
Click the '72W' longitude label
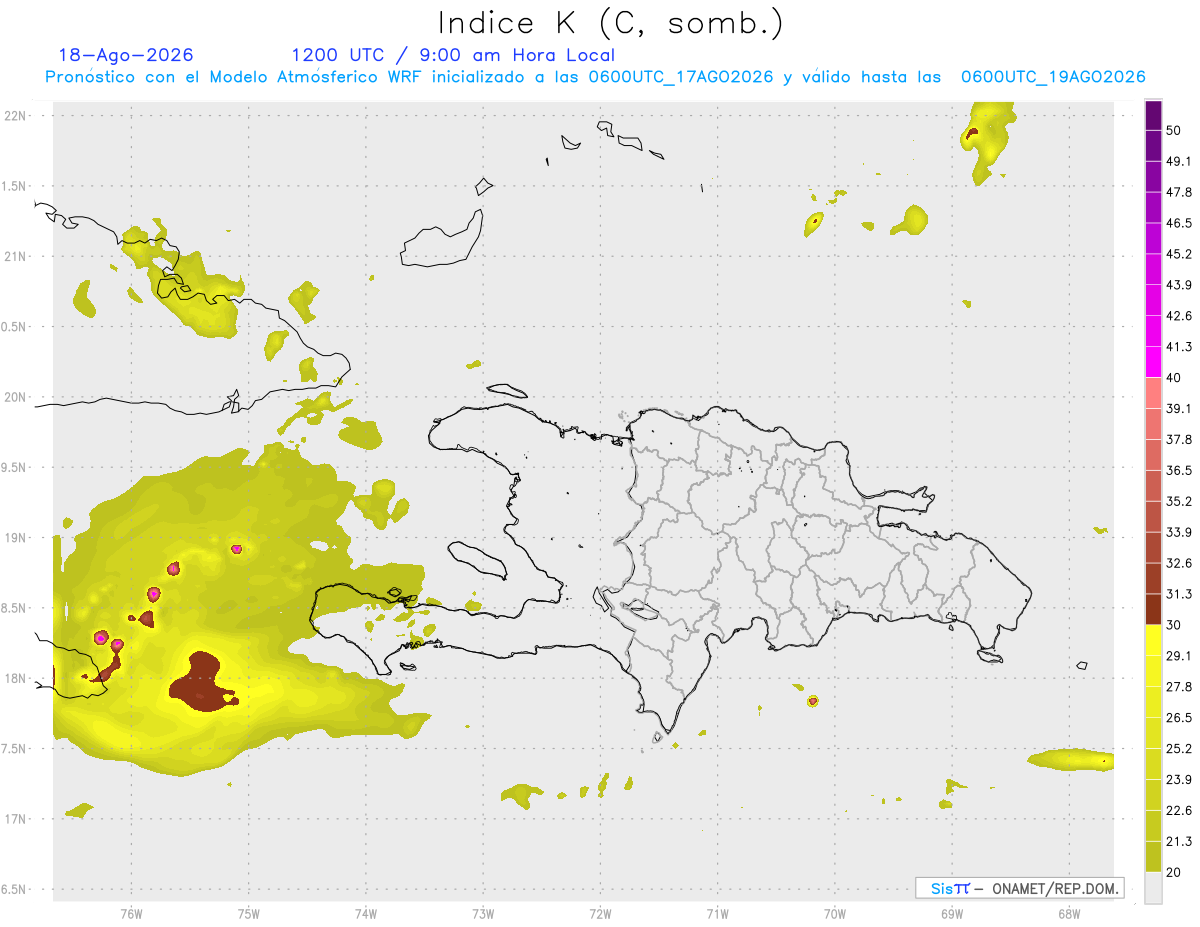(x=601, y=914)
